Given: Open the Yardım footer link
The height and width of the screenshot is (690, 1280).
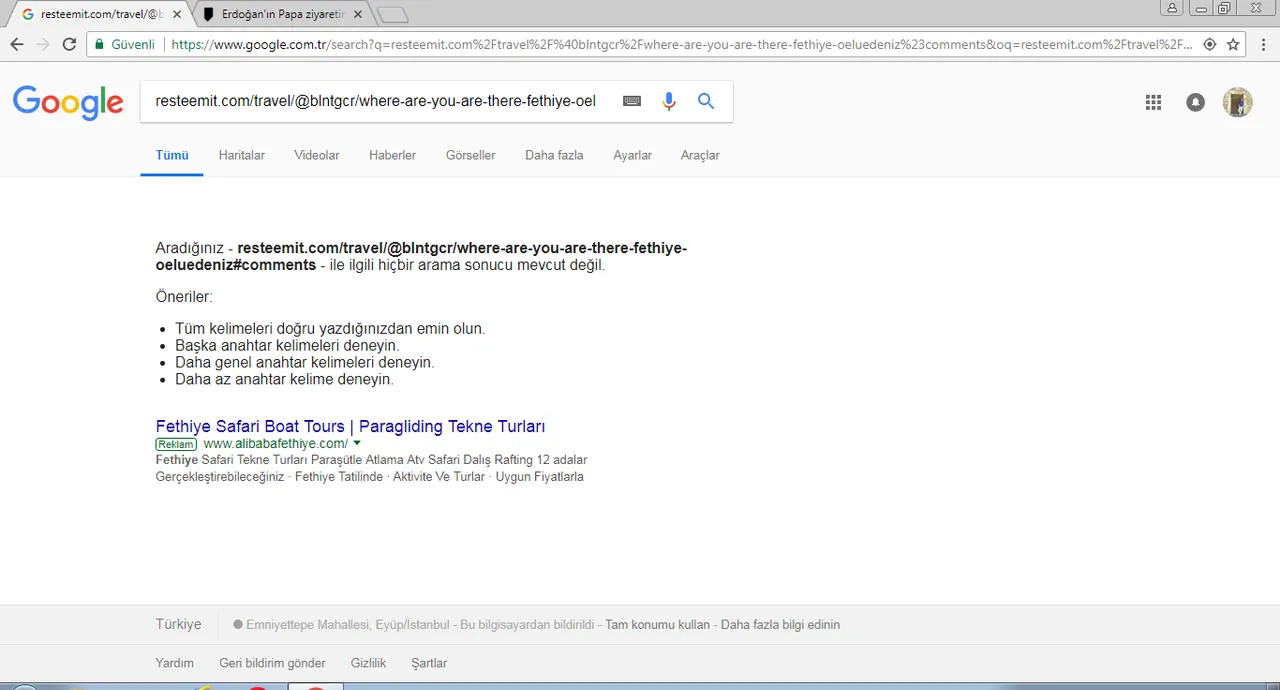Looking at the screenshot, I should point(175,663).
